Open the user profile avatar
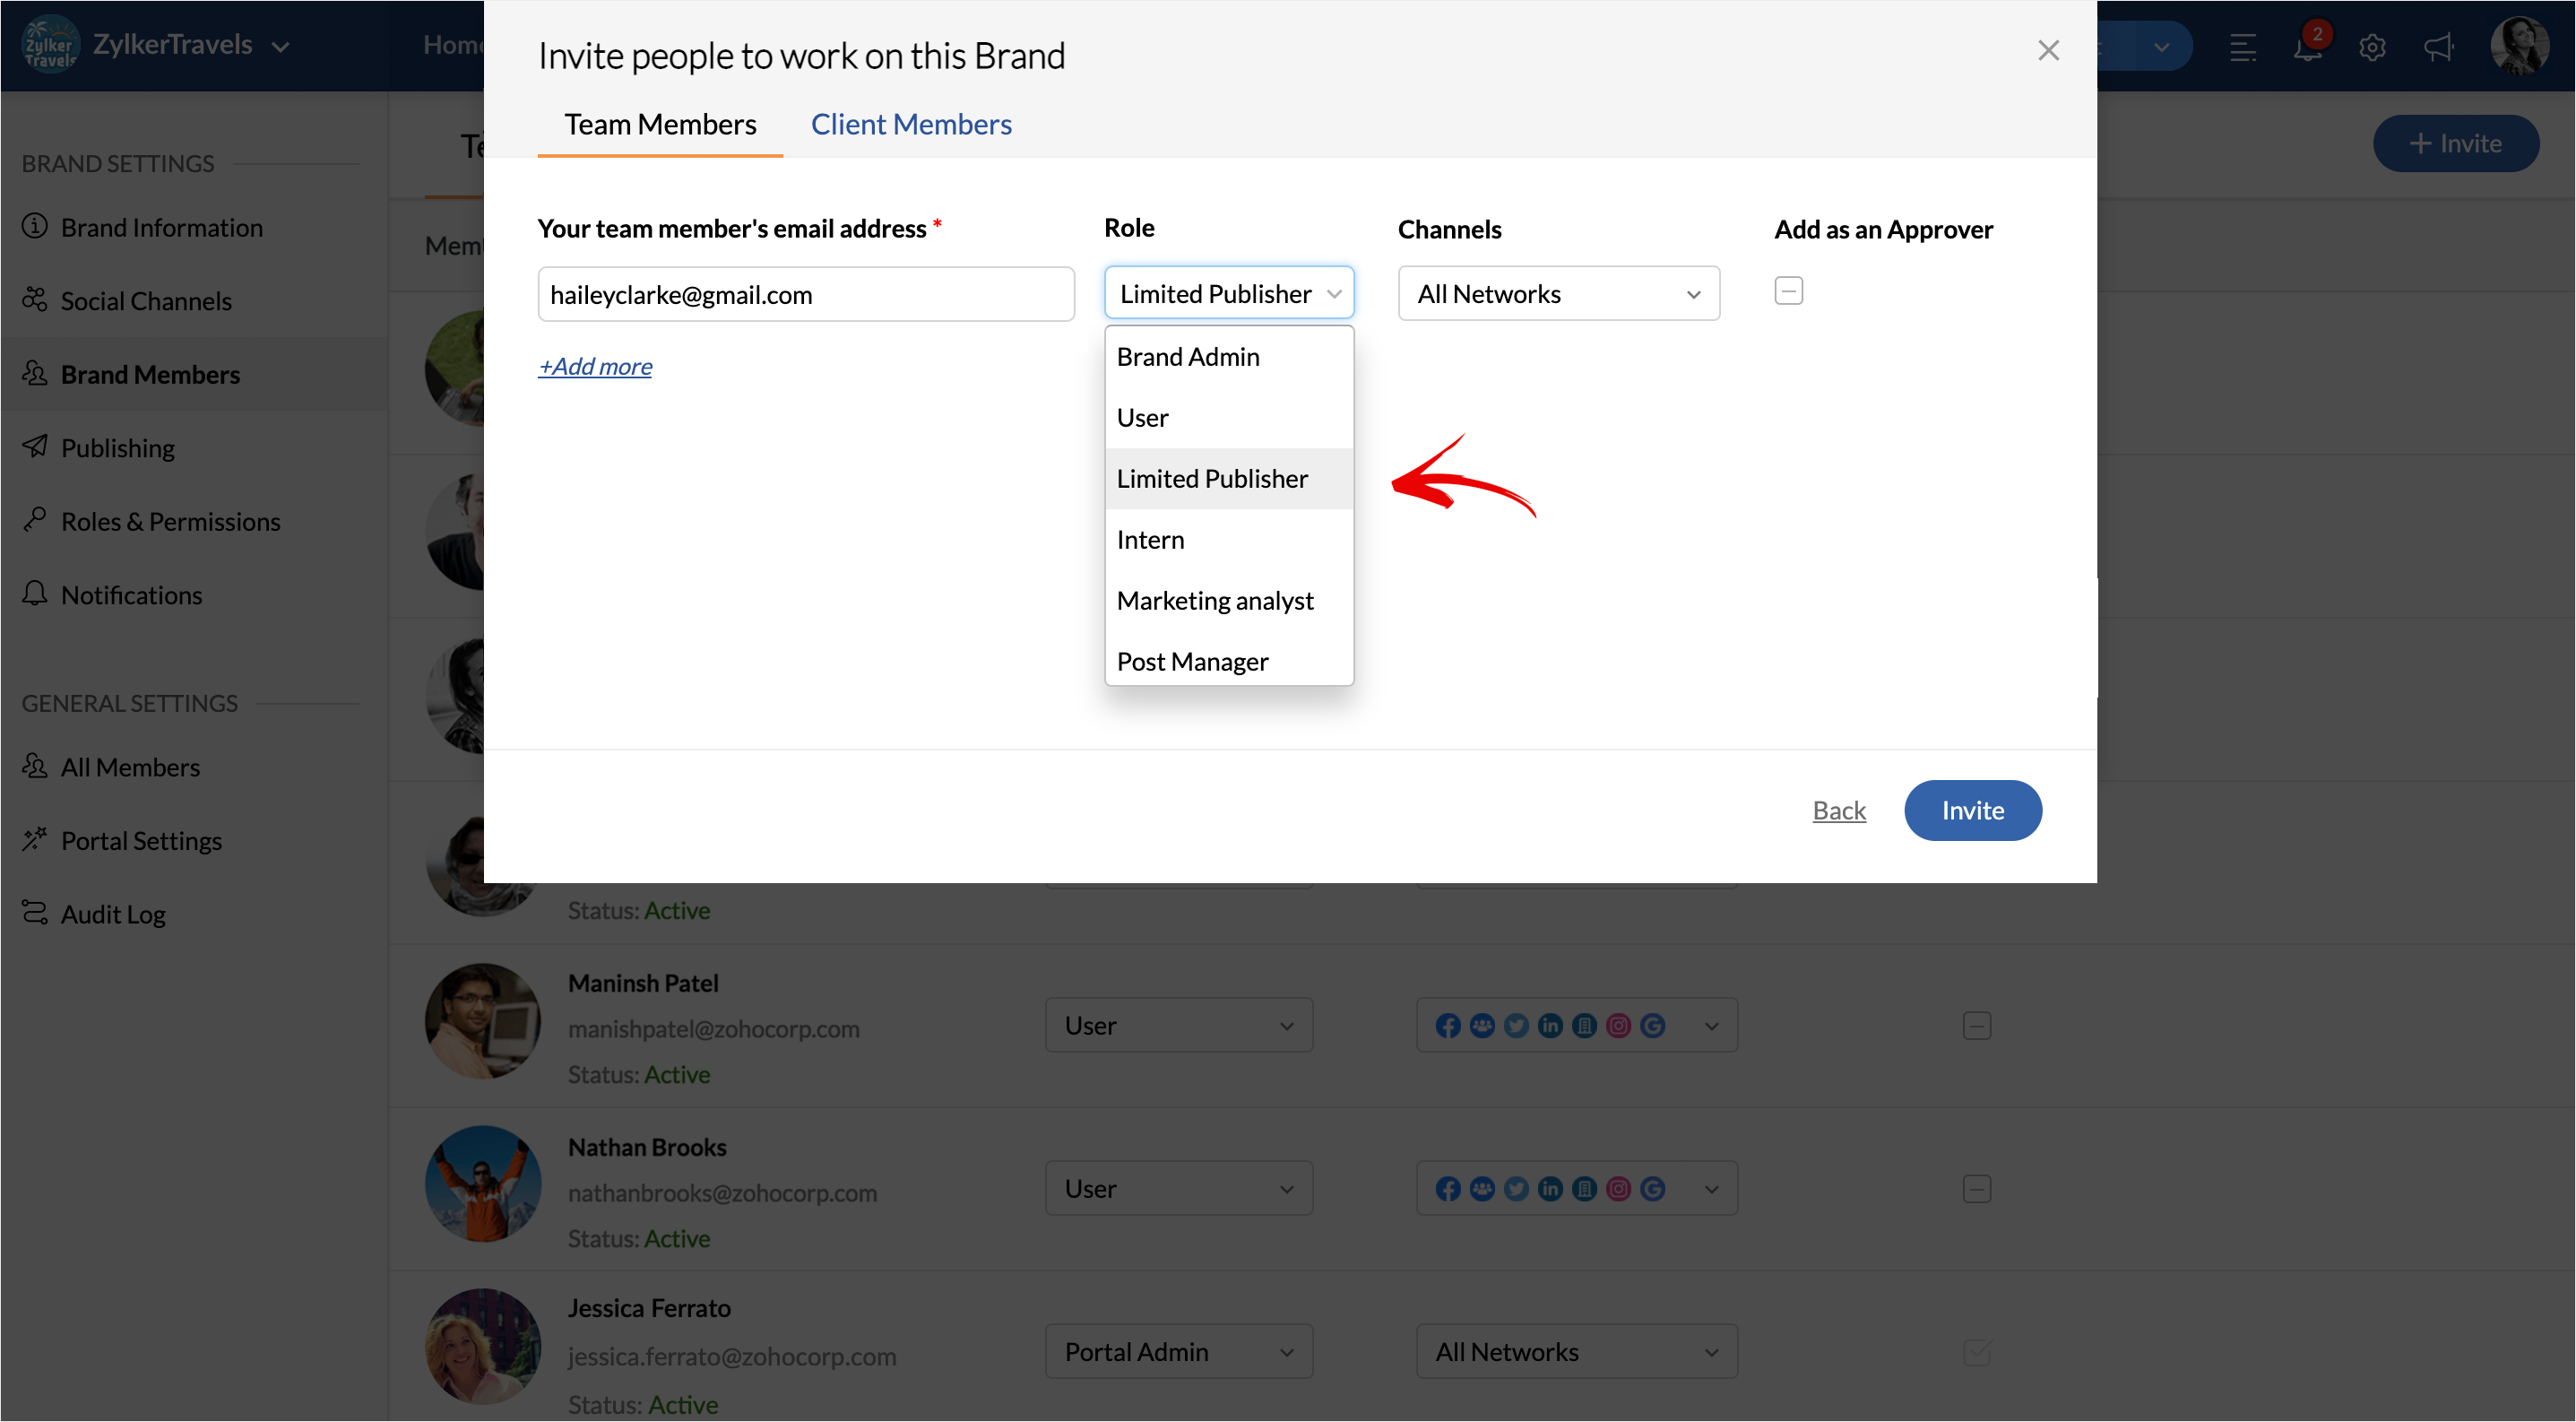Viewport: 2576px width, 1422px height. coord(2519,45)
